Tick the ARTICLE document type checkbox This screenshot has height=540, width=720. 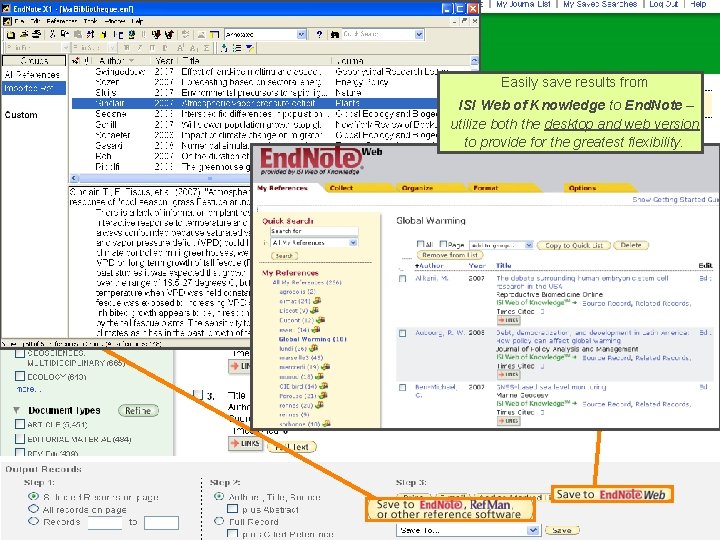click(20, 424)
